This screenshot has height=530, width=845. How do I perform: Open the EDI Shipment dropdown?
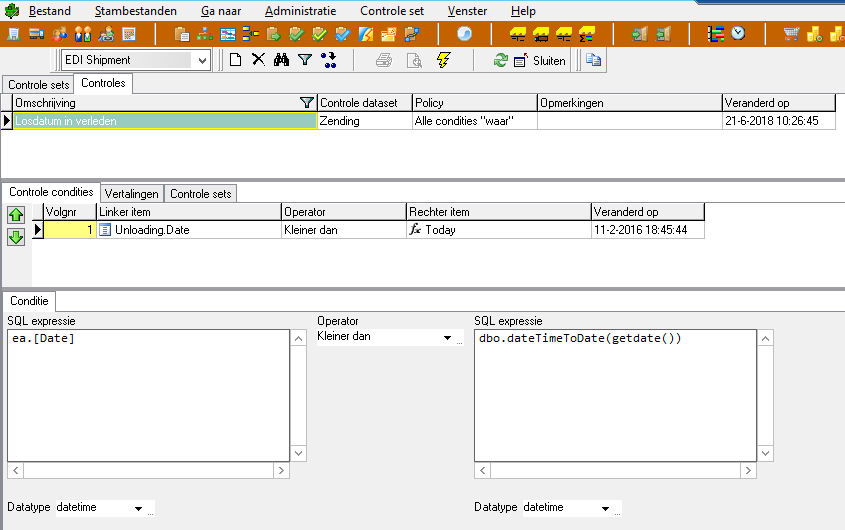click(203, 61)
